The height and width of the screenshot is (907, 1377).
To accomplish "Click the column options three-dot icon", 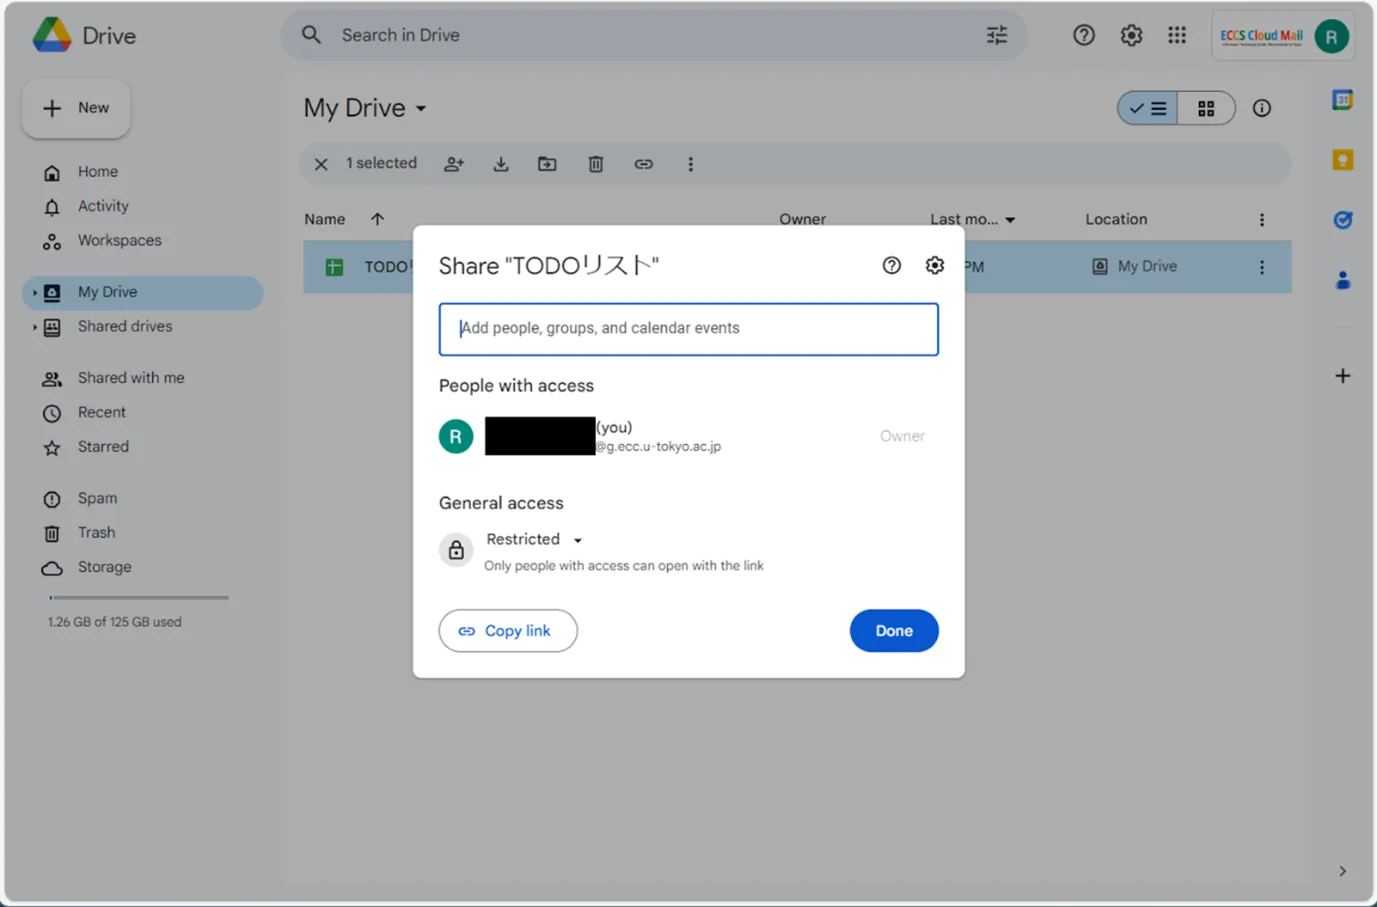I will [x=1262, y=220].
